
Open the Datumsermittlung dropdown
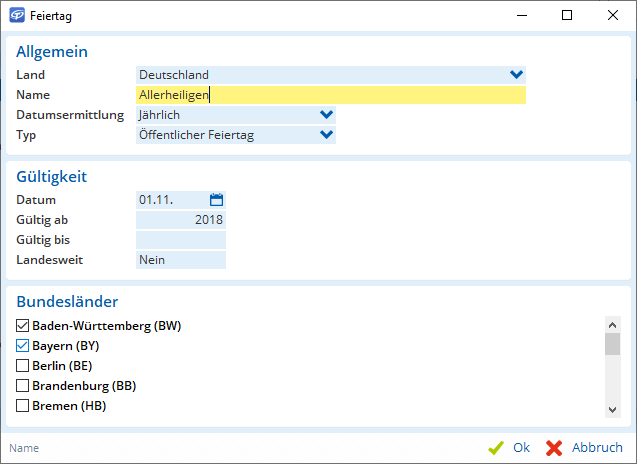(x=325, y=115)
